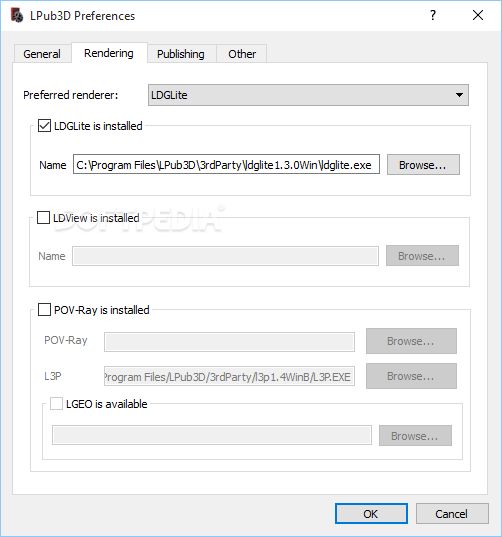The image size is (502, 537).
Task: Cancel the preferences dialog
Action: 452,513
